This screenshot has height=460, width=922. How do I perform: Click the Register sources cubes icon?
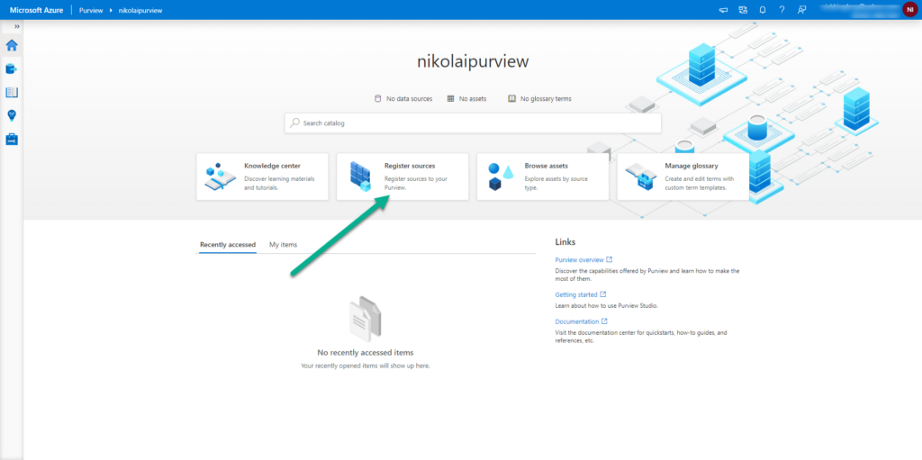(360, 176)
